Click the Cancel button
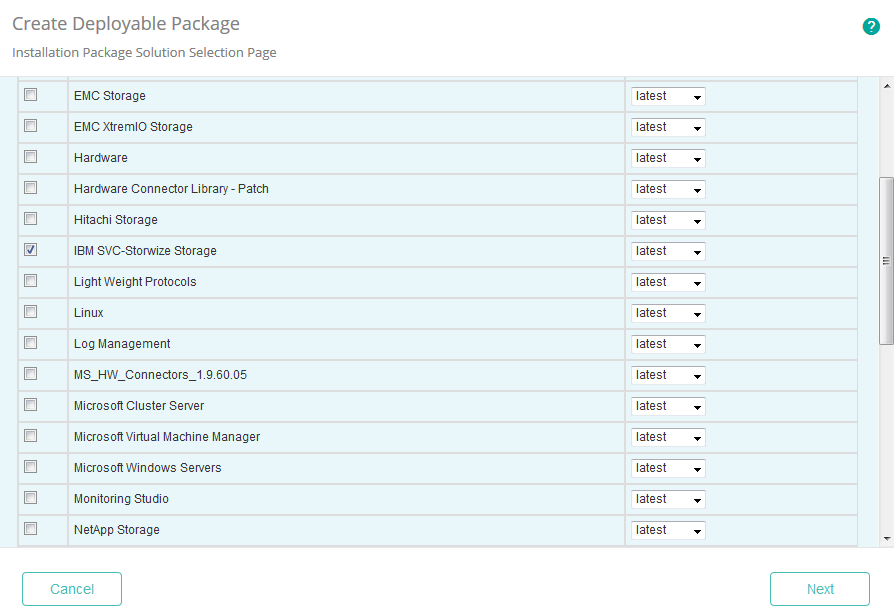The height and width of the screenshot is (616, 894). [71, 589]
